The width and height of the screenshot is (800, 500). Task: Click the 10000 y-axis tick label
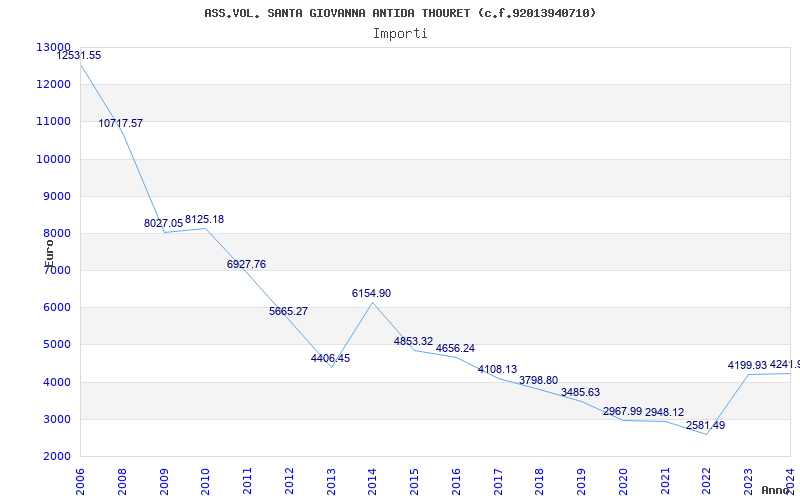pos(53,159)
